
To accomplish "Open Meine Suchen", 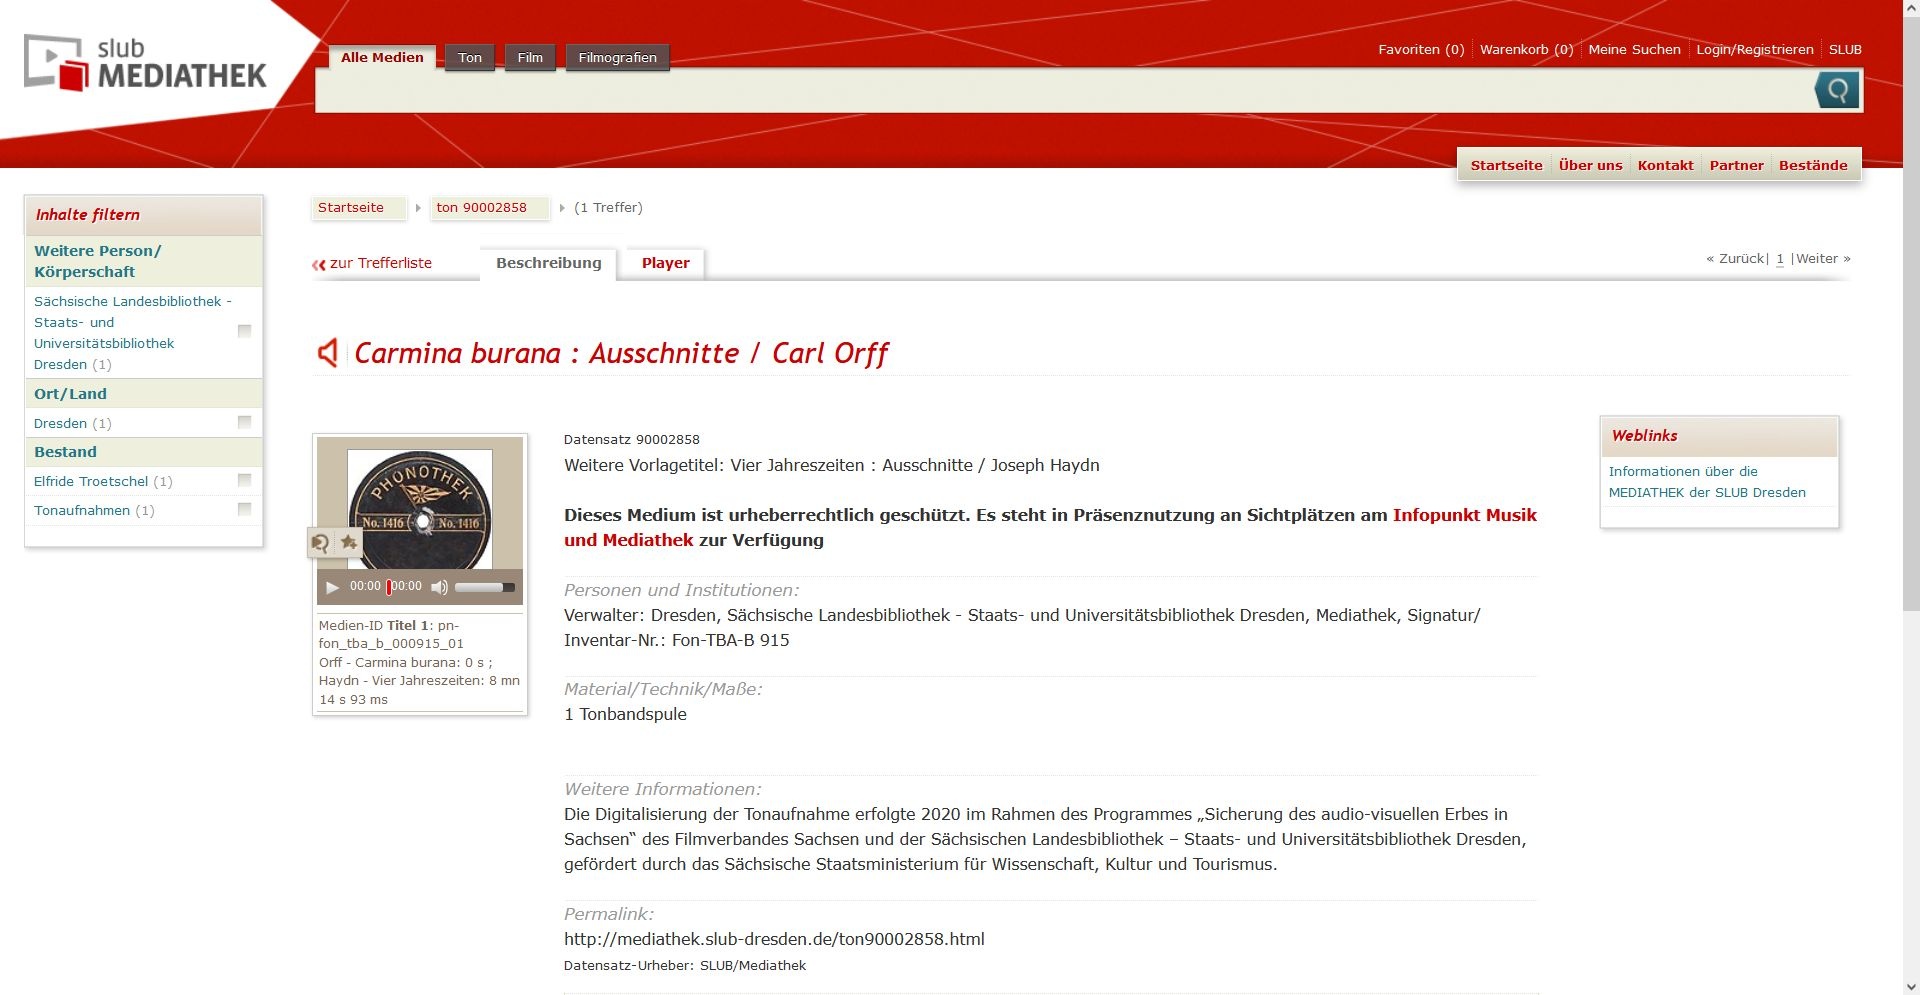I will pyautogui.click(x=1635, y=49).
